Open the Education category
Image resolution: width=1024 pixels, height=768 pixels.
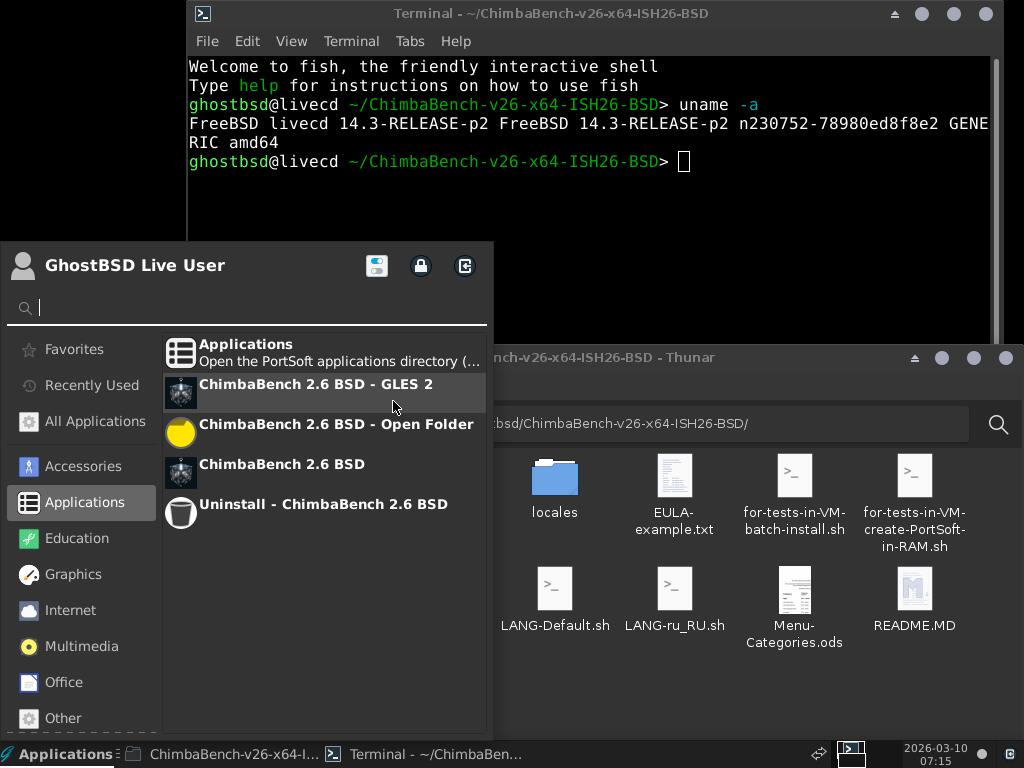click(82, 538)
